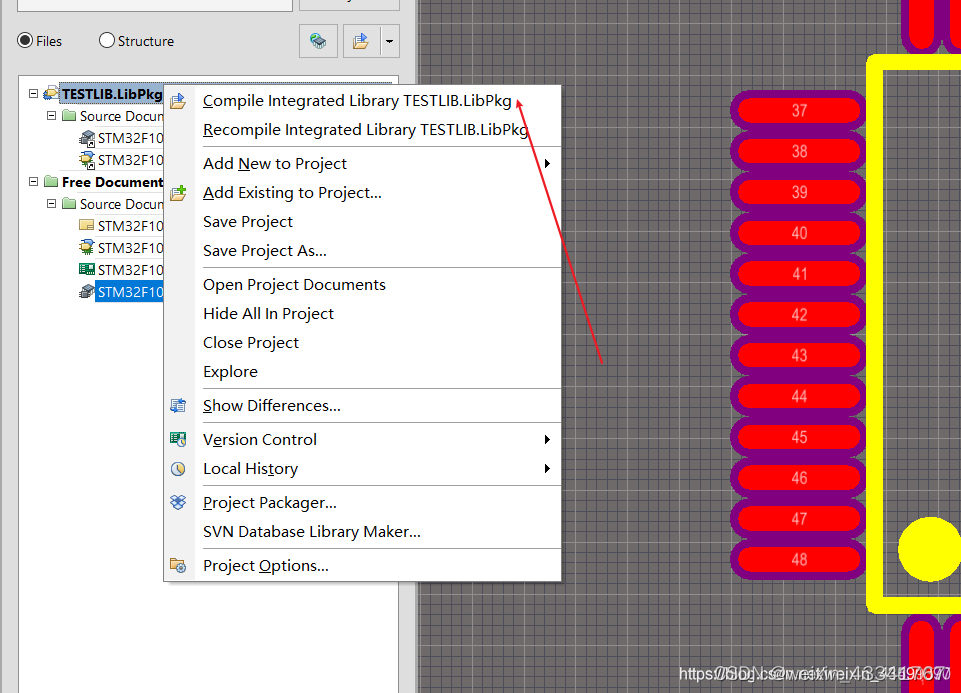Screen dimensions: 961x693
Task: Click the Project Packager icon
Action: tap(178, 502)
